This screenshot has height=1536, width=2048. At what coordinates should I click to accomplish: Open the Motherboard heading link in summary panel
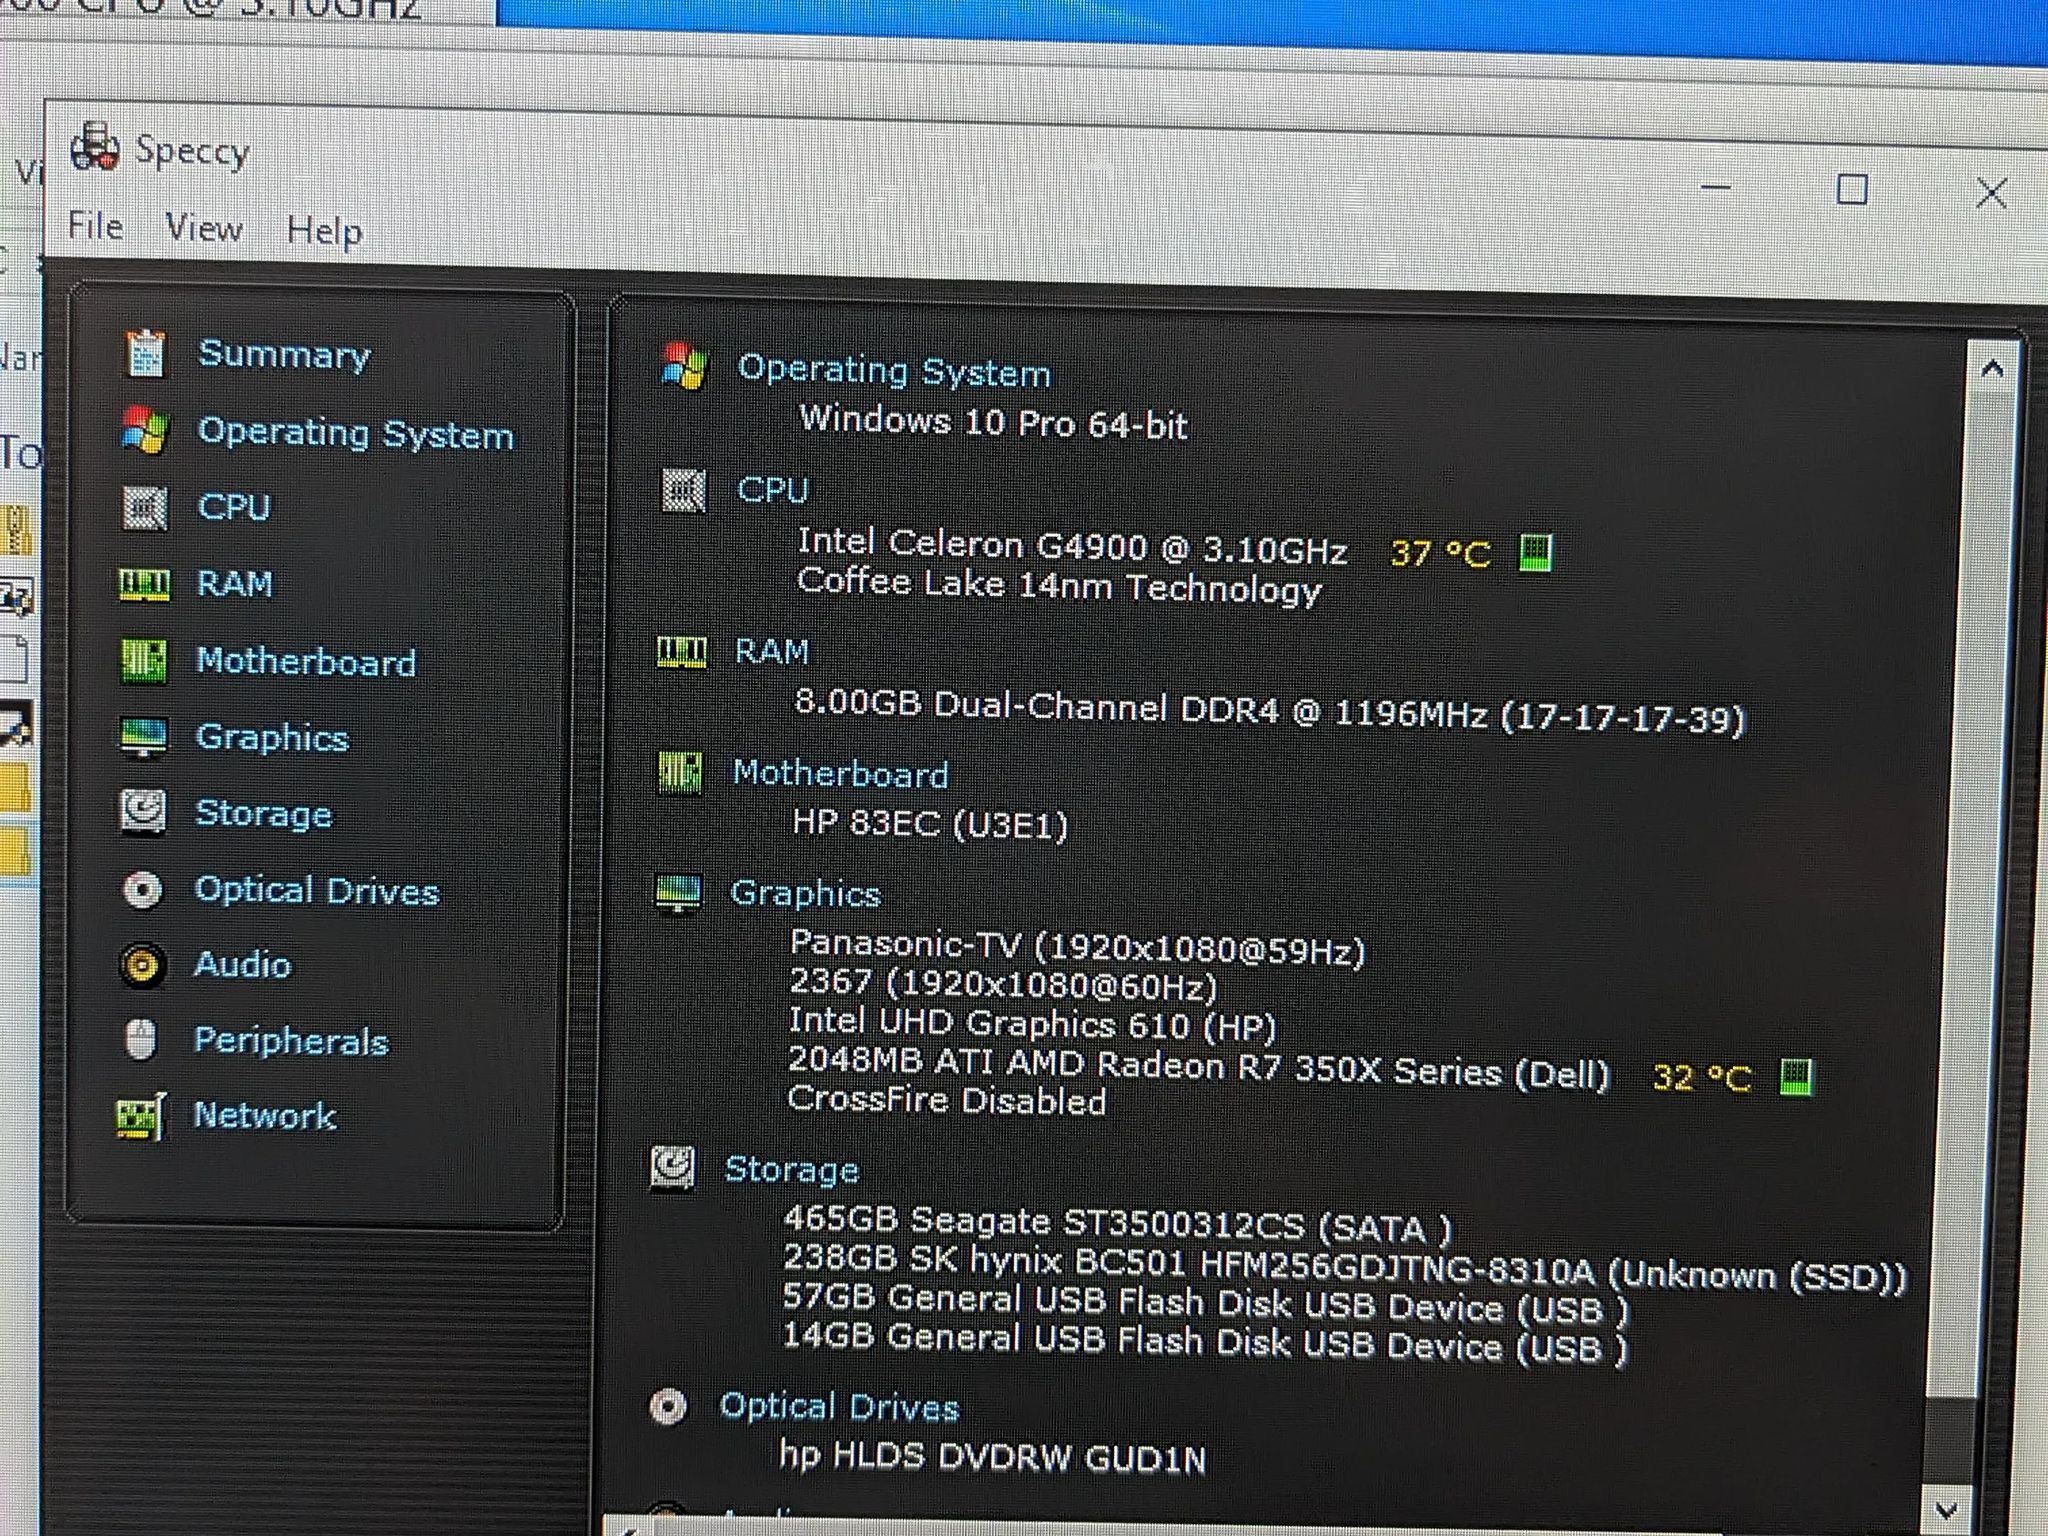click(x=840, y=773)
